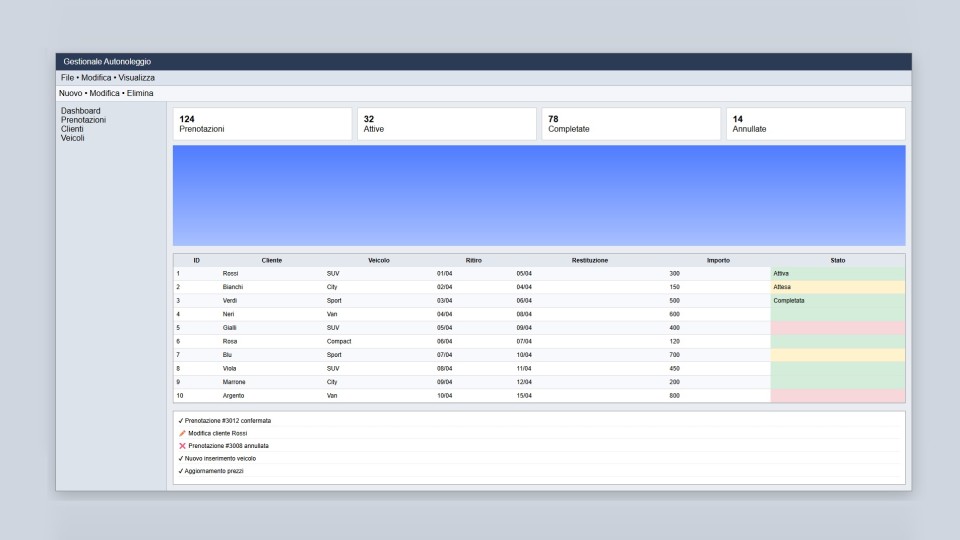This screenshot has height=540, width=960.
Task: Click the 15/04 return date for Argento
Action: [x=524, y=396]
